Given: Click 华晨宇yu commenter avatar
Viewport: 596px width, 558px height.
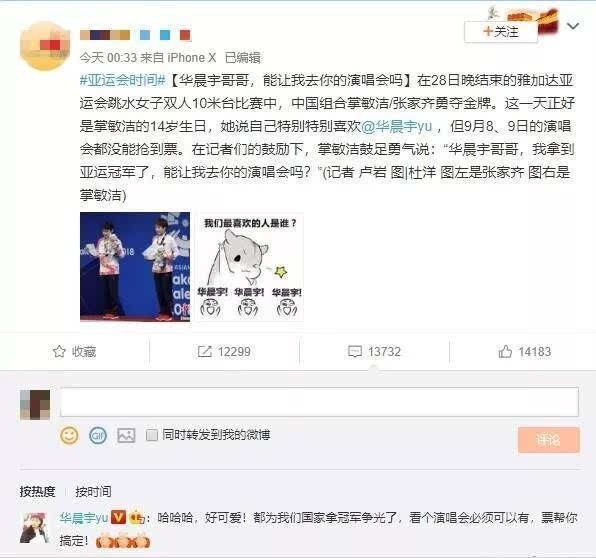Looking at the screenshot, I should [x=35, y=528].
